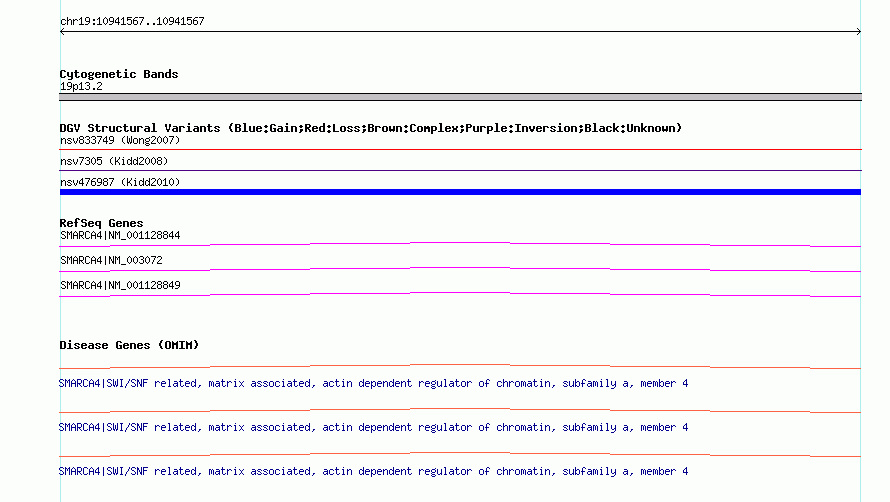Image resolution: width=890 pixels, height=502 pixels.
Task: Click the gray 19p13.2 cytogenetic band bar
Action: click(460, 97)
